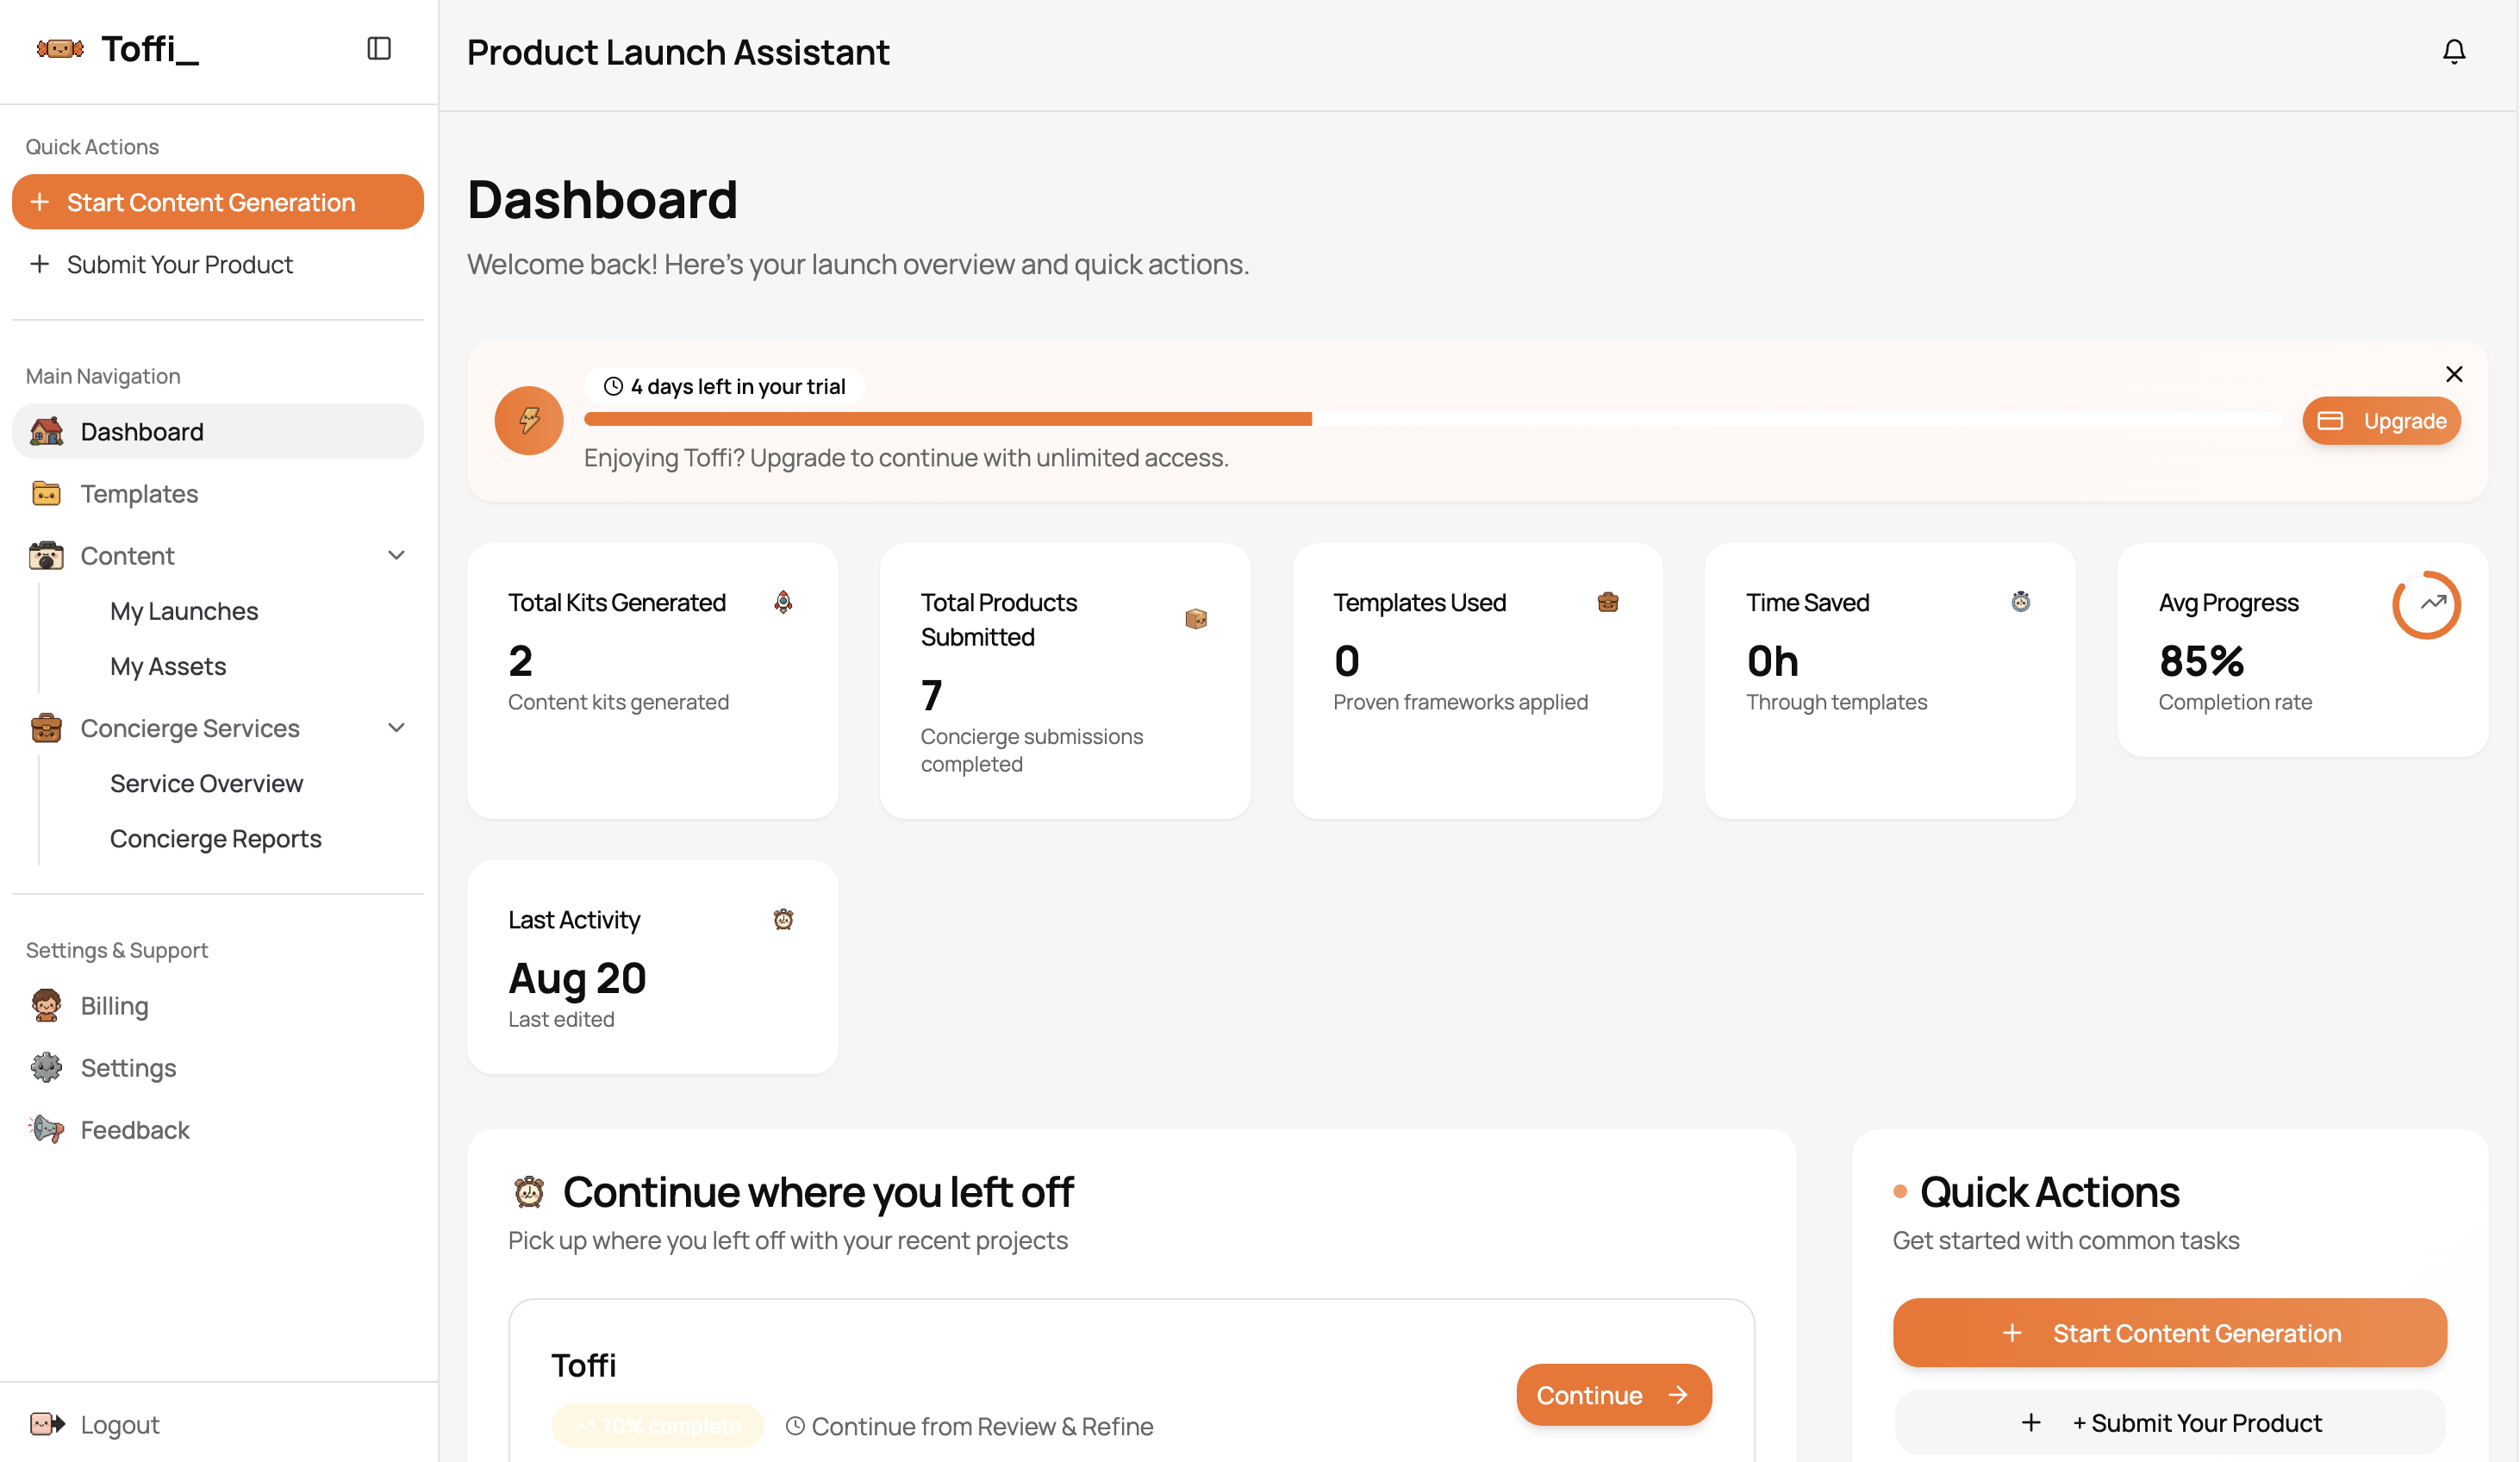Open My Assets
The image size is (2520, 1462).
[168, 666]
